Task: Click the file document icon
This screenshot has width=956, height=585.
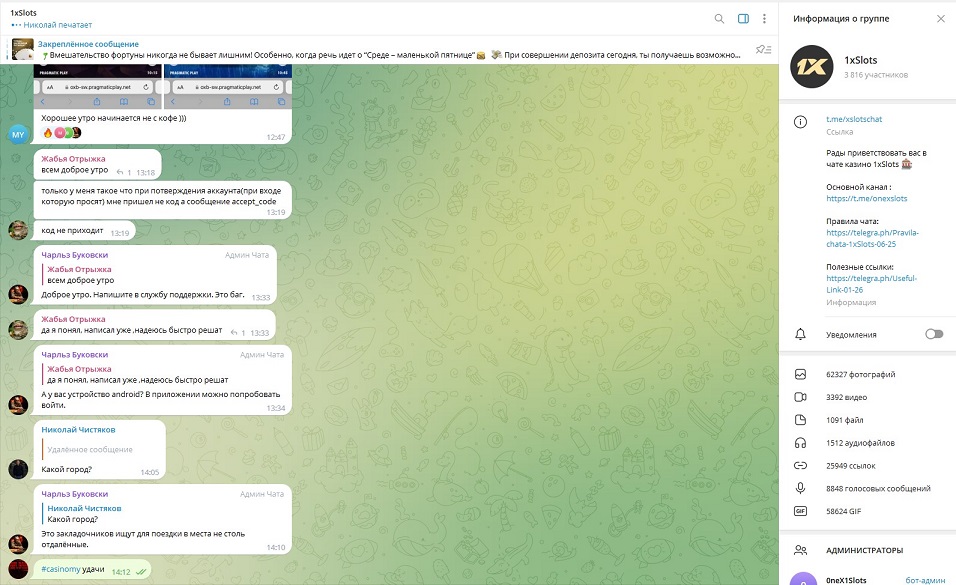Action: coord(801,420)
